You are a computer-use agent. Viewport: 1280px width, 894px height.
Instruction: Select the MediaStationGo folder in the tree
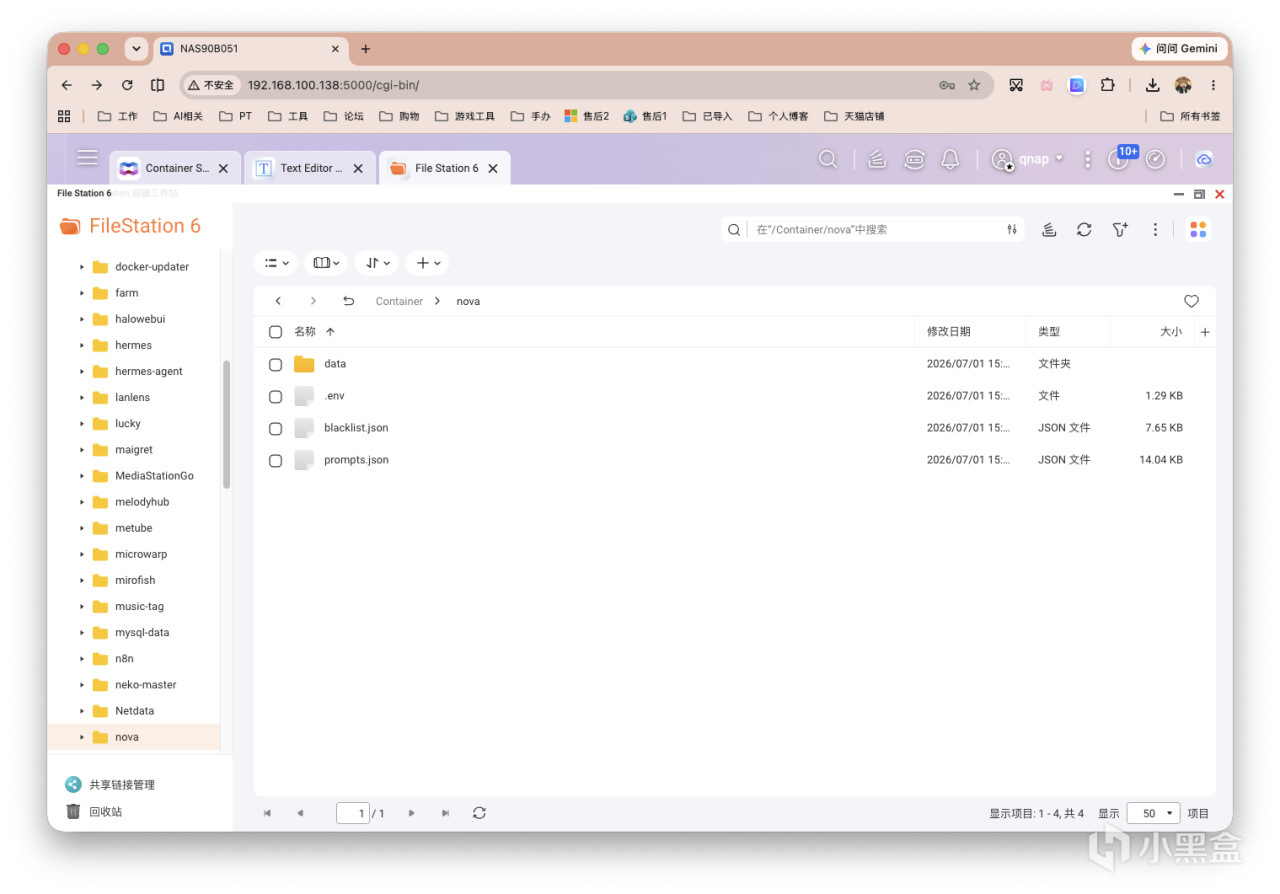[154, 476]
